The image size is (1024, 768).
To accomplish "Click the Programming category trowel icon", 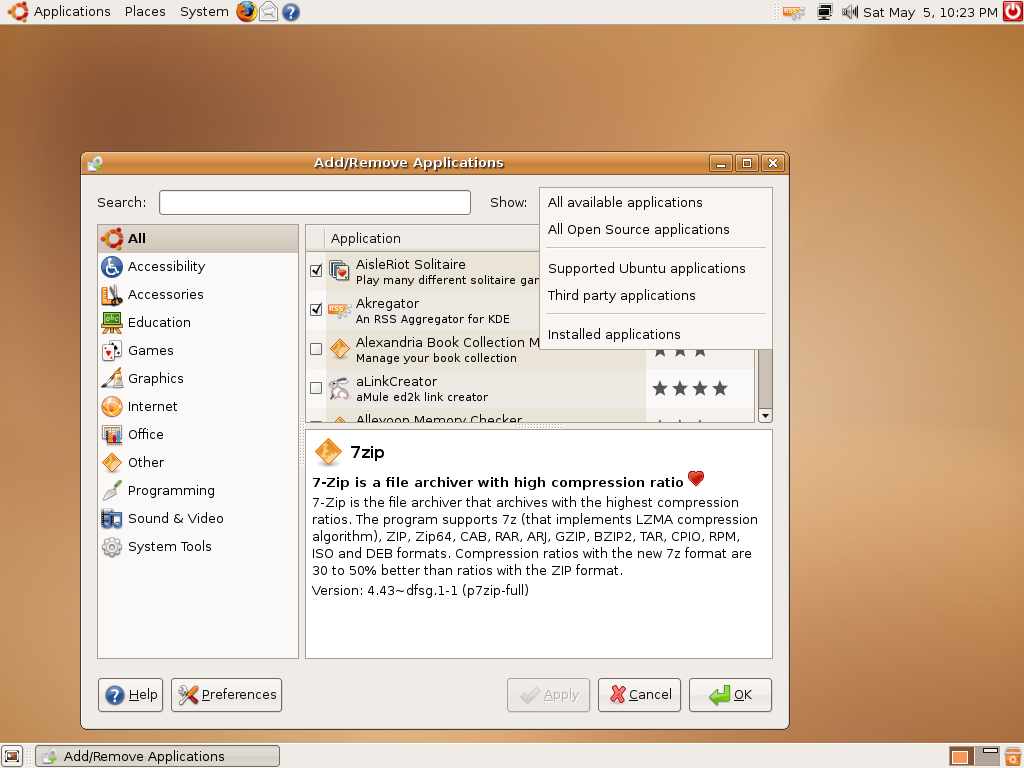I will pyautogui.click(x=112, y=490).
